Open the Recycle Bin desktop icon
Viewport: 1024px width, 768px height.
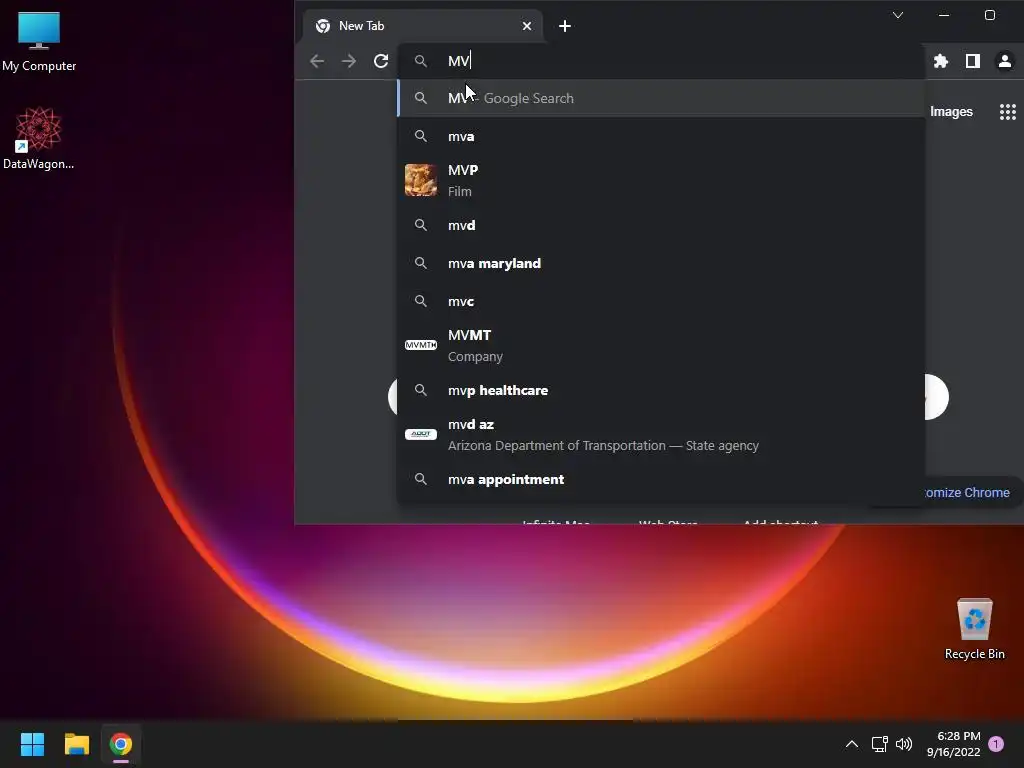tap(974, 629)
